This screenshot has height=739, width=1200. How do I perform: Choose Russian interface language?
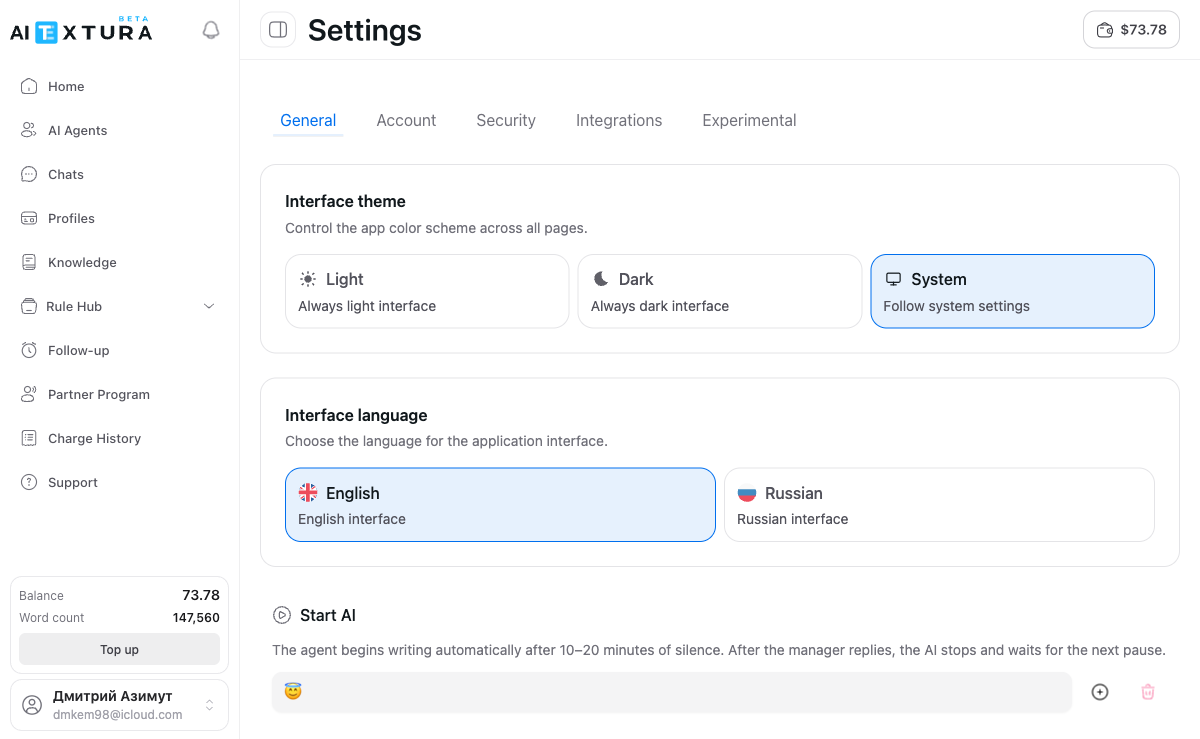pyautogui.click(x=939, y=505)
